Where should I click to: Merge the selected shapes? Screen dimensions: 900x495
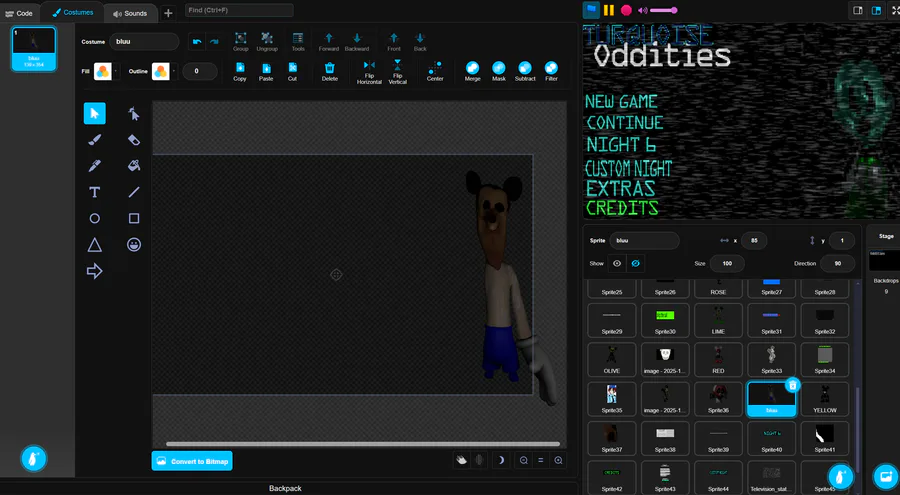[x=472, y=71]
